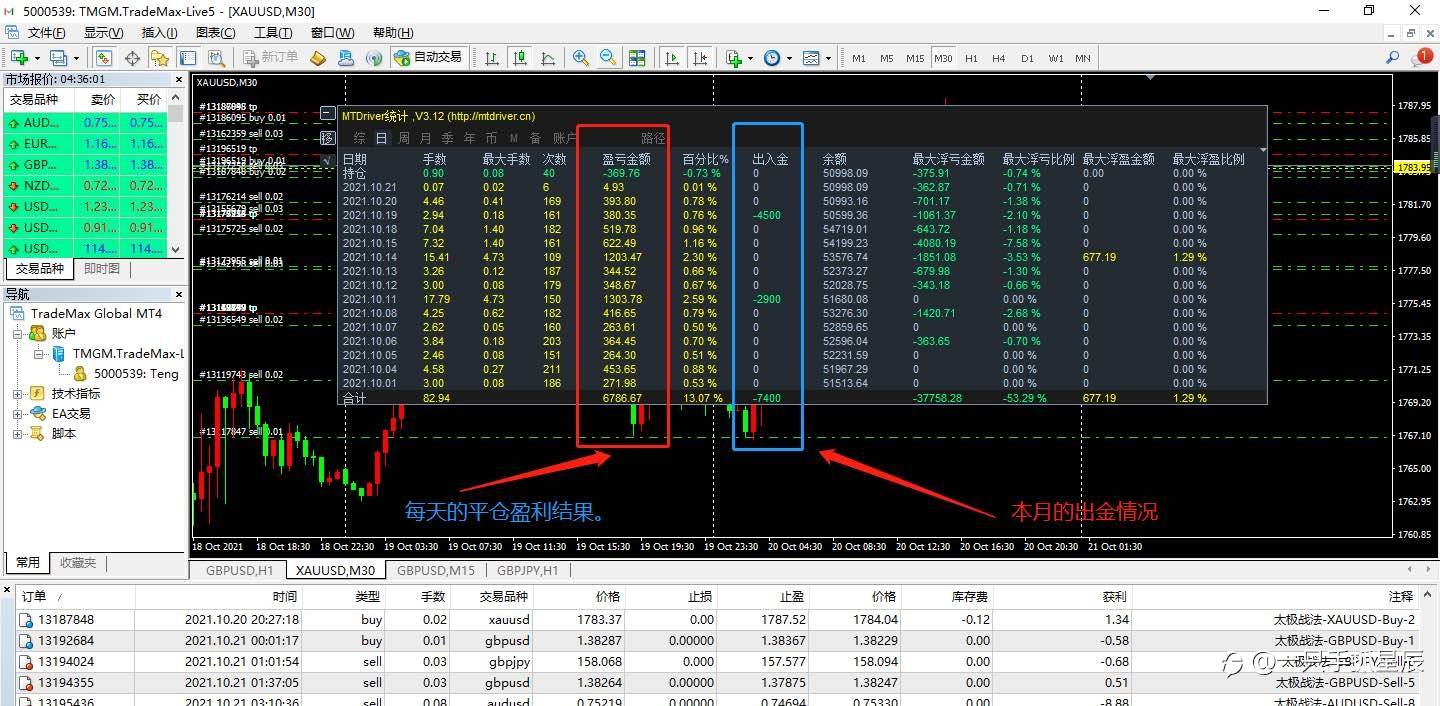Toggle the Strategy Tester icon
This screenshot has height=706, width=1440.
215,58
